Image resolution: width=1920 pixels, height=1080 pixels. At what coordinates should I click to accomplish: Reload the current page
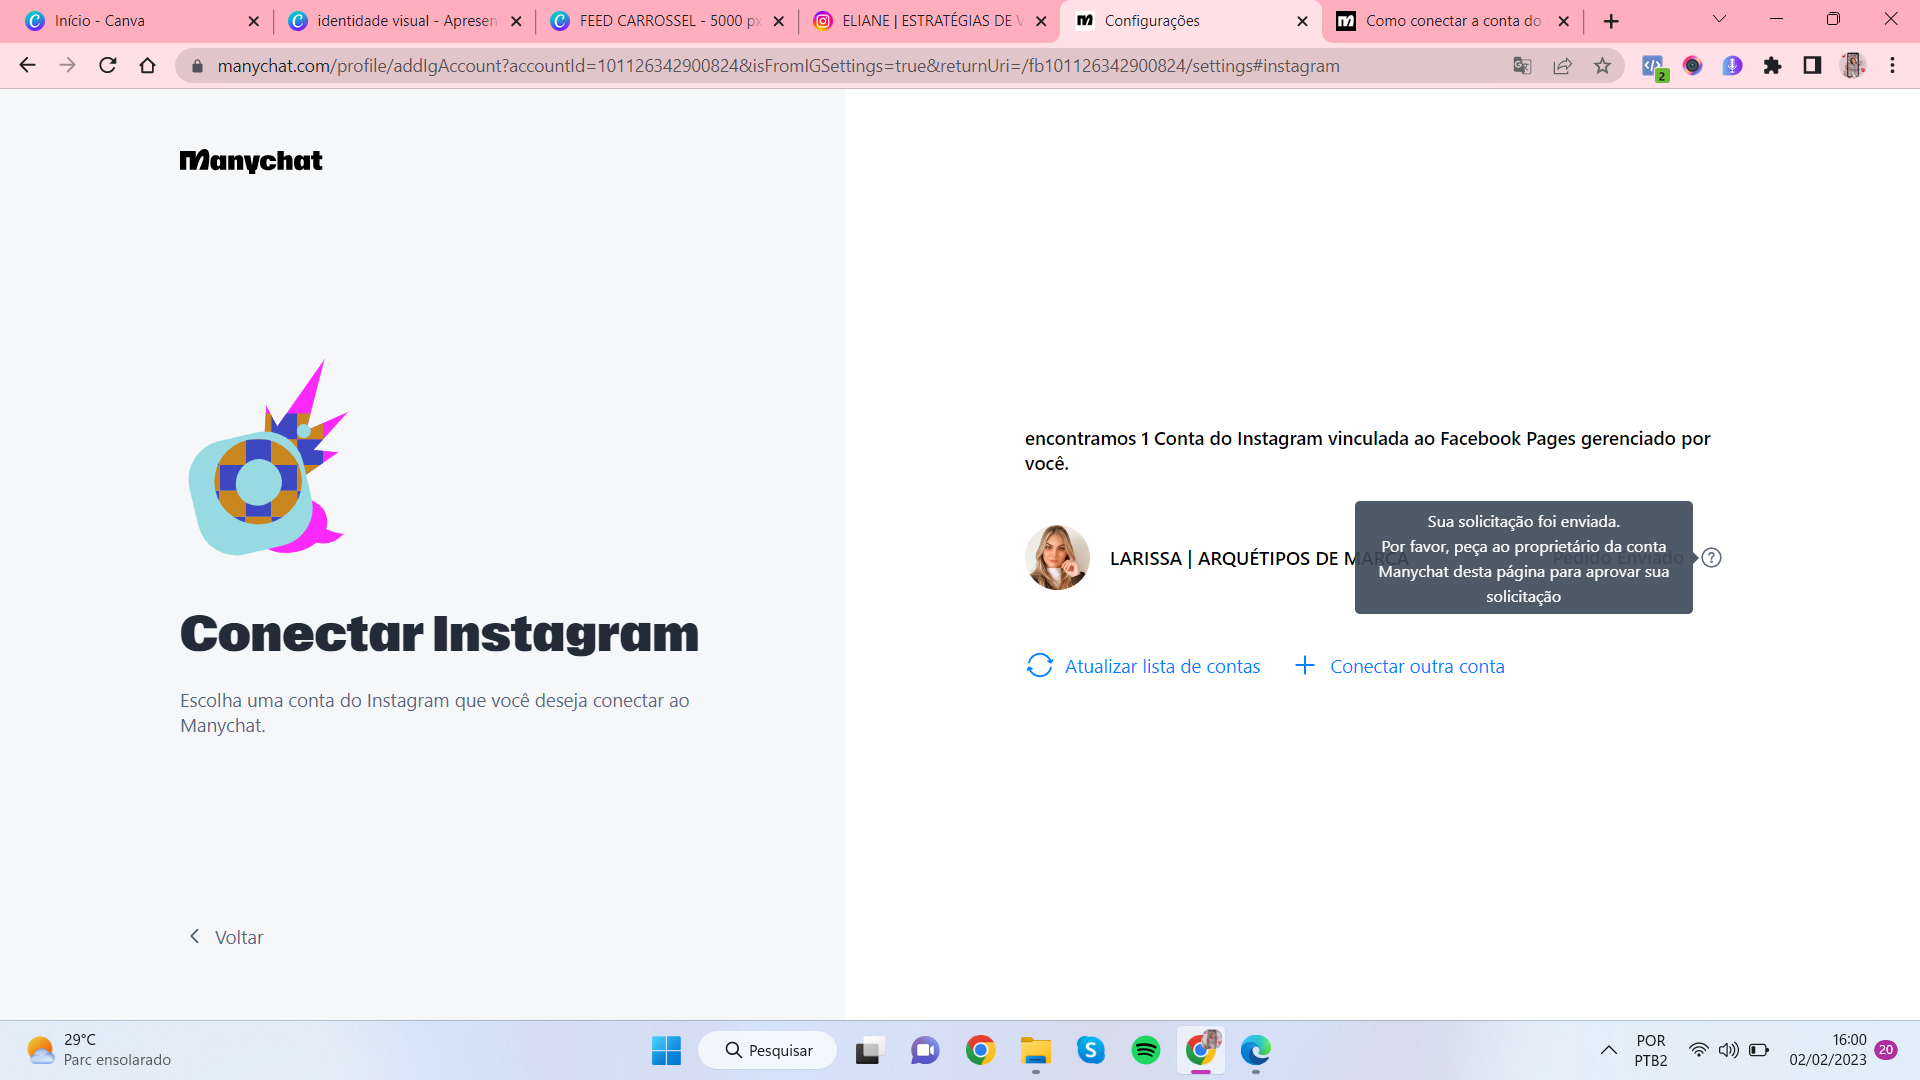coord(108,65)
